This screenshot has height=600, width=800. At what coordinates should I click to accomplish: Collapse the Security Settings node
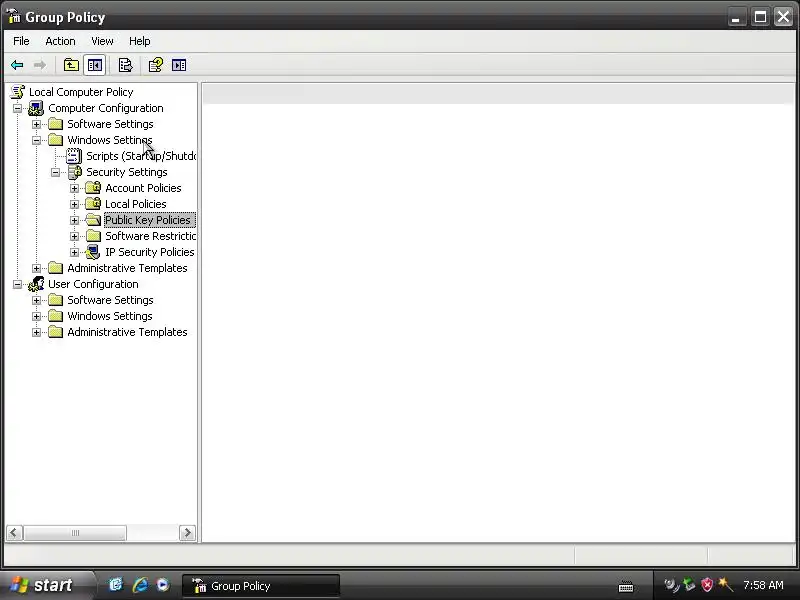point(56,172)
